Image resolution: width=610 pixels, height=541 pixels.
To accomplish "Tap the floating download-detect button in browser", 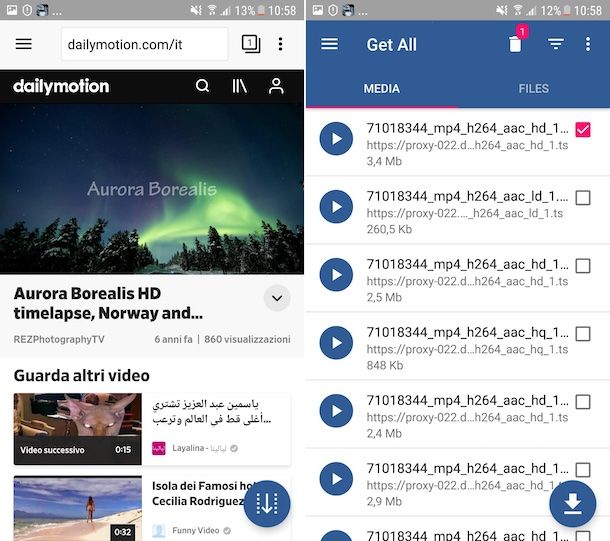I will pyautogui.click(x=267, y=504).
